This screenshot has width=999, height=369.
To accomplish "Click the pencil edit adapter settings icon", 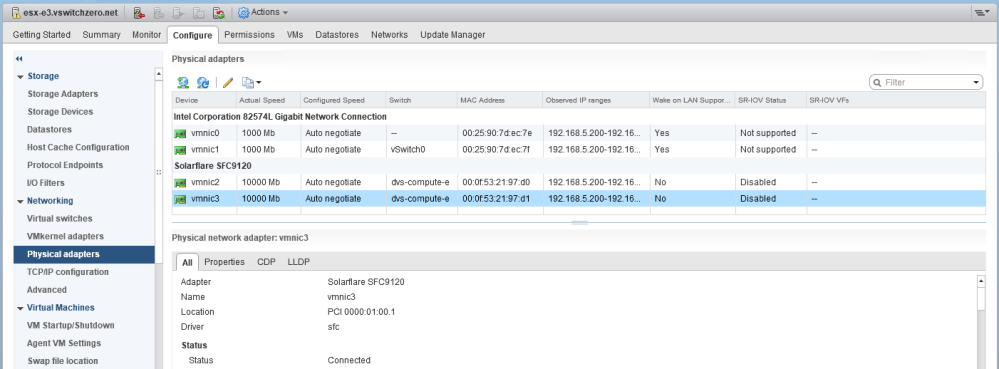I will pos(227,82).
